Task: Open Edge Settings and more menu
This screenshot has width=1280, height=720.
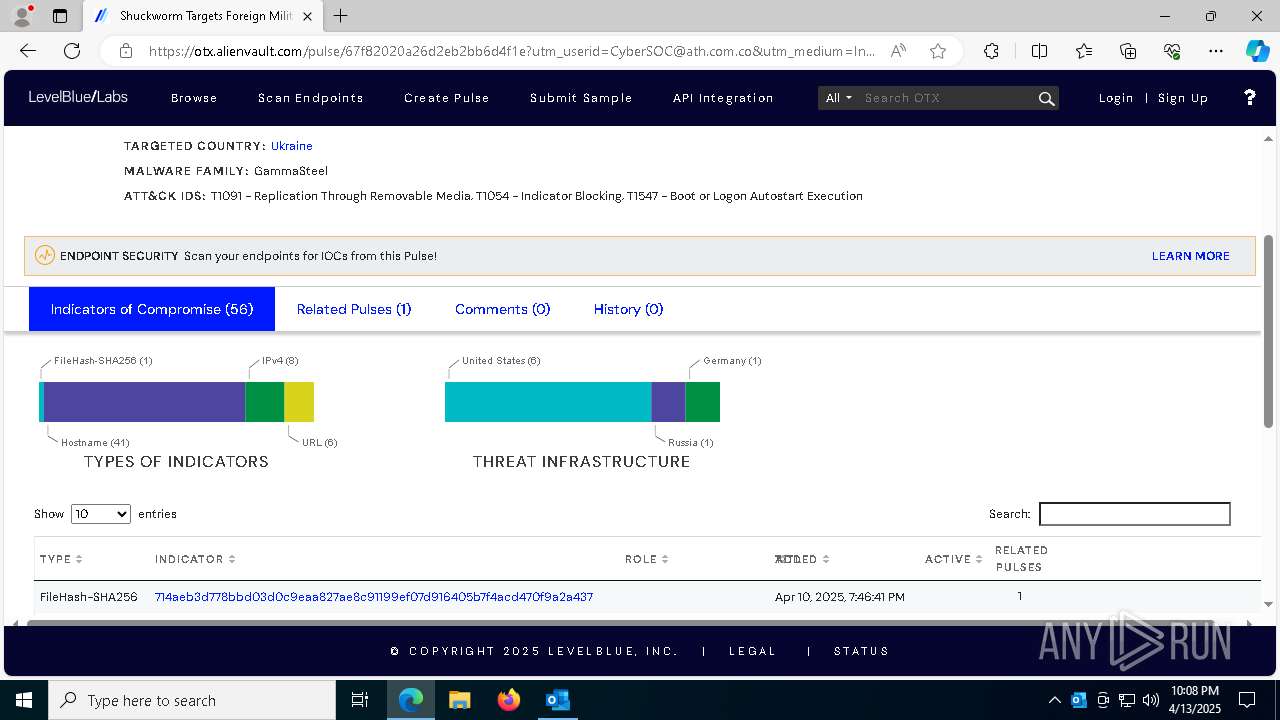Action: pyautogui.click(x=1216, y=51)
